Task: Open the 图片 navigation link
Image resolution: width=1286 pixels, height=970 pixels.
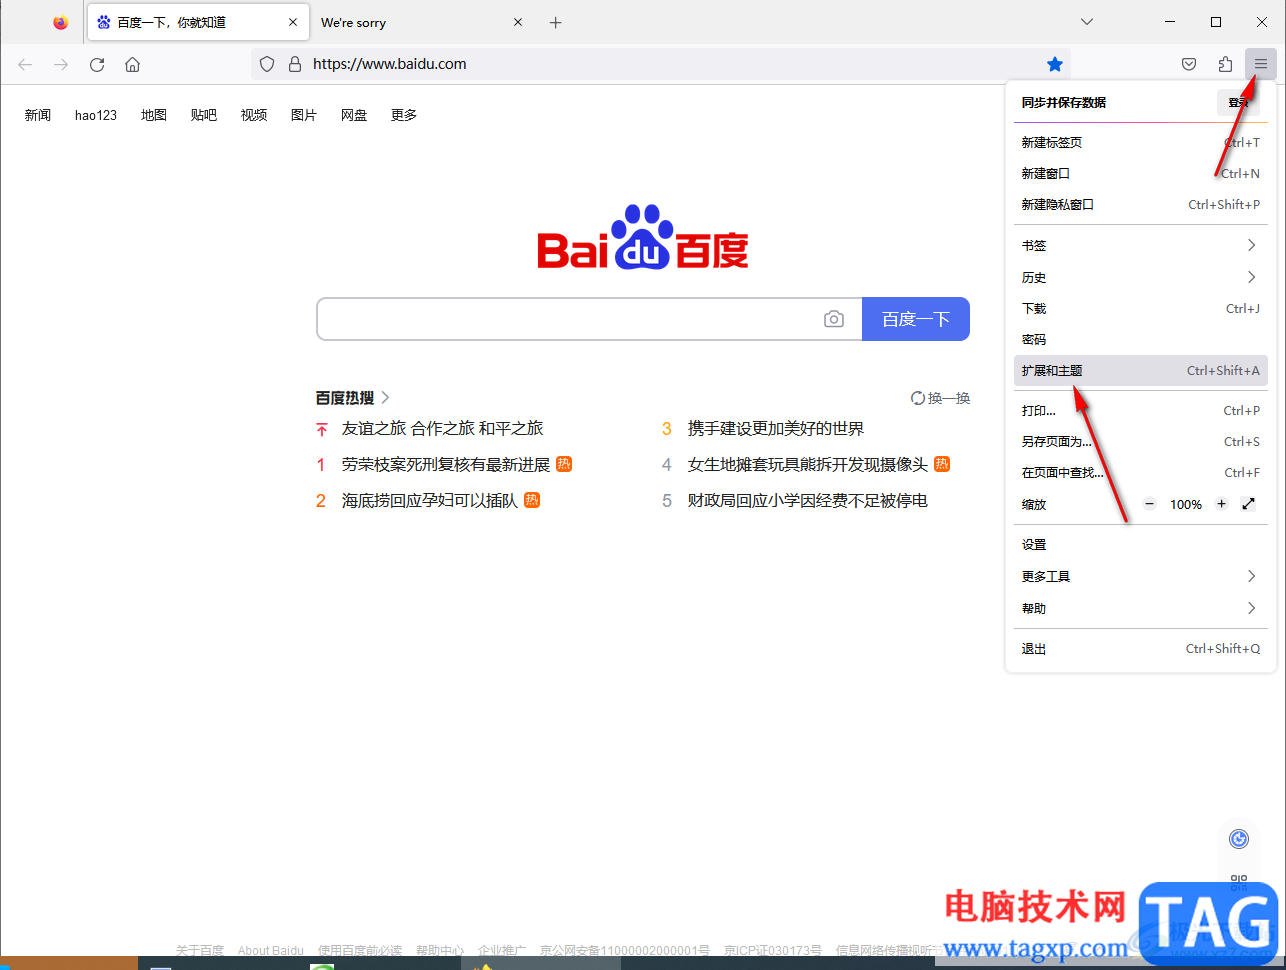Action: point(304,115)
